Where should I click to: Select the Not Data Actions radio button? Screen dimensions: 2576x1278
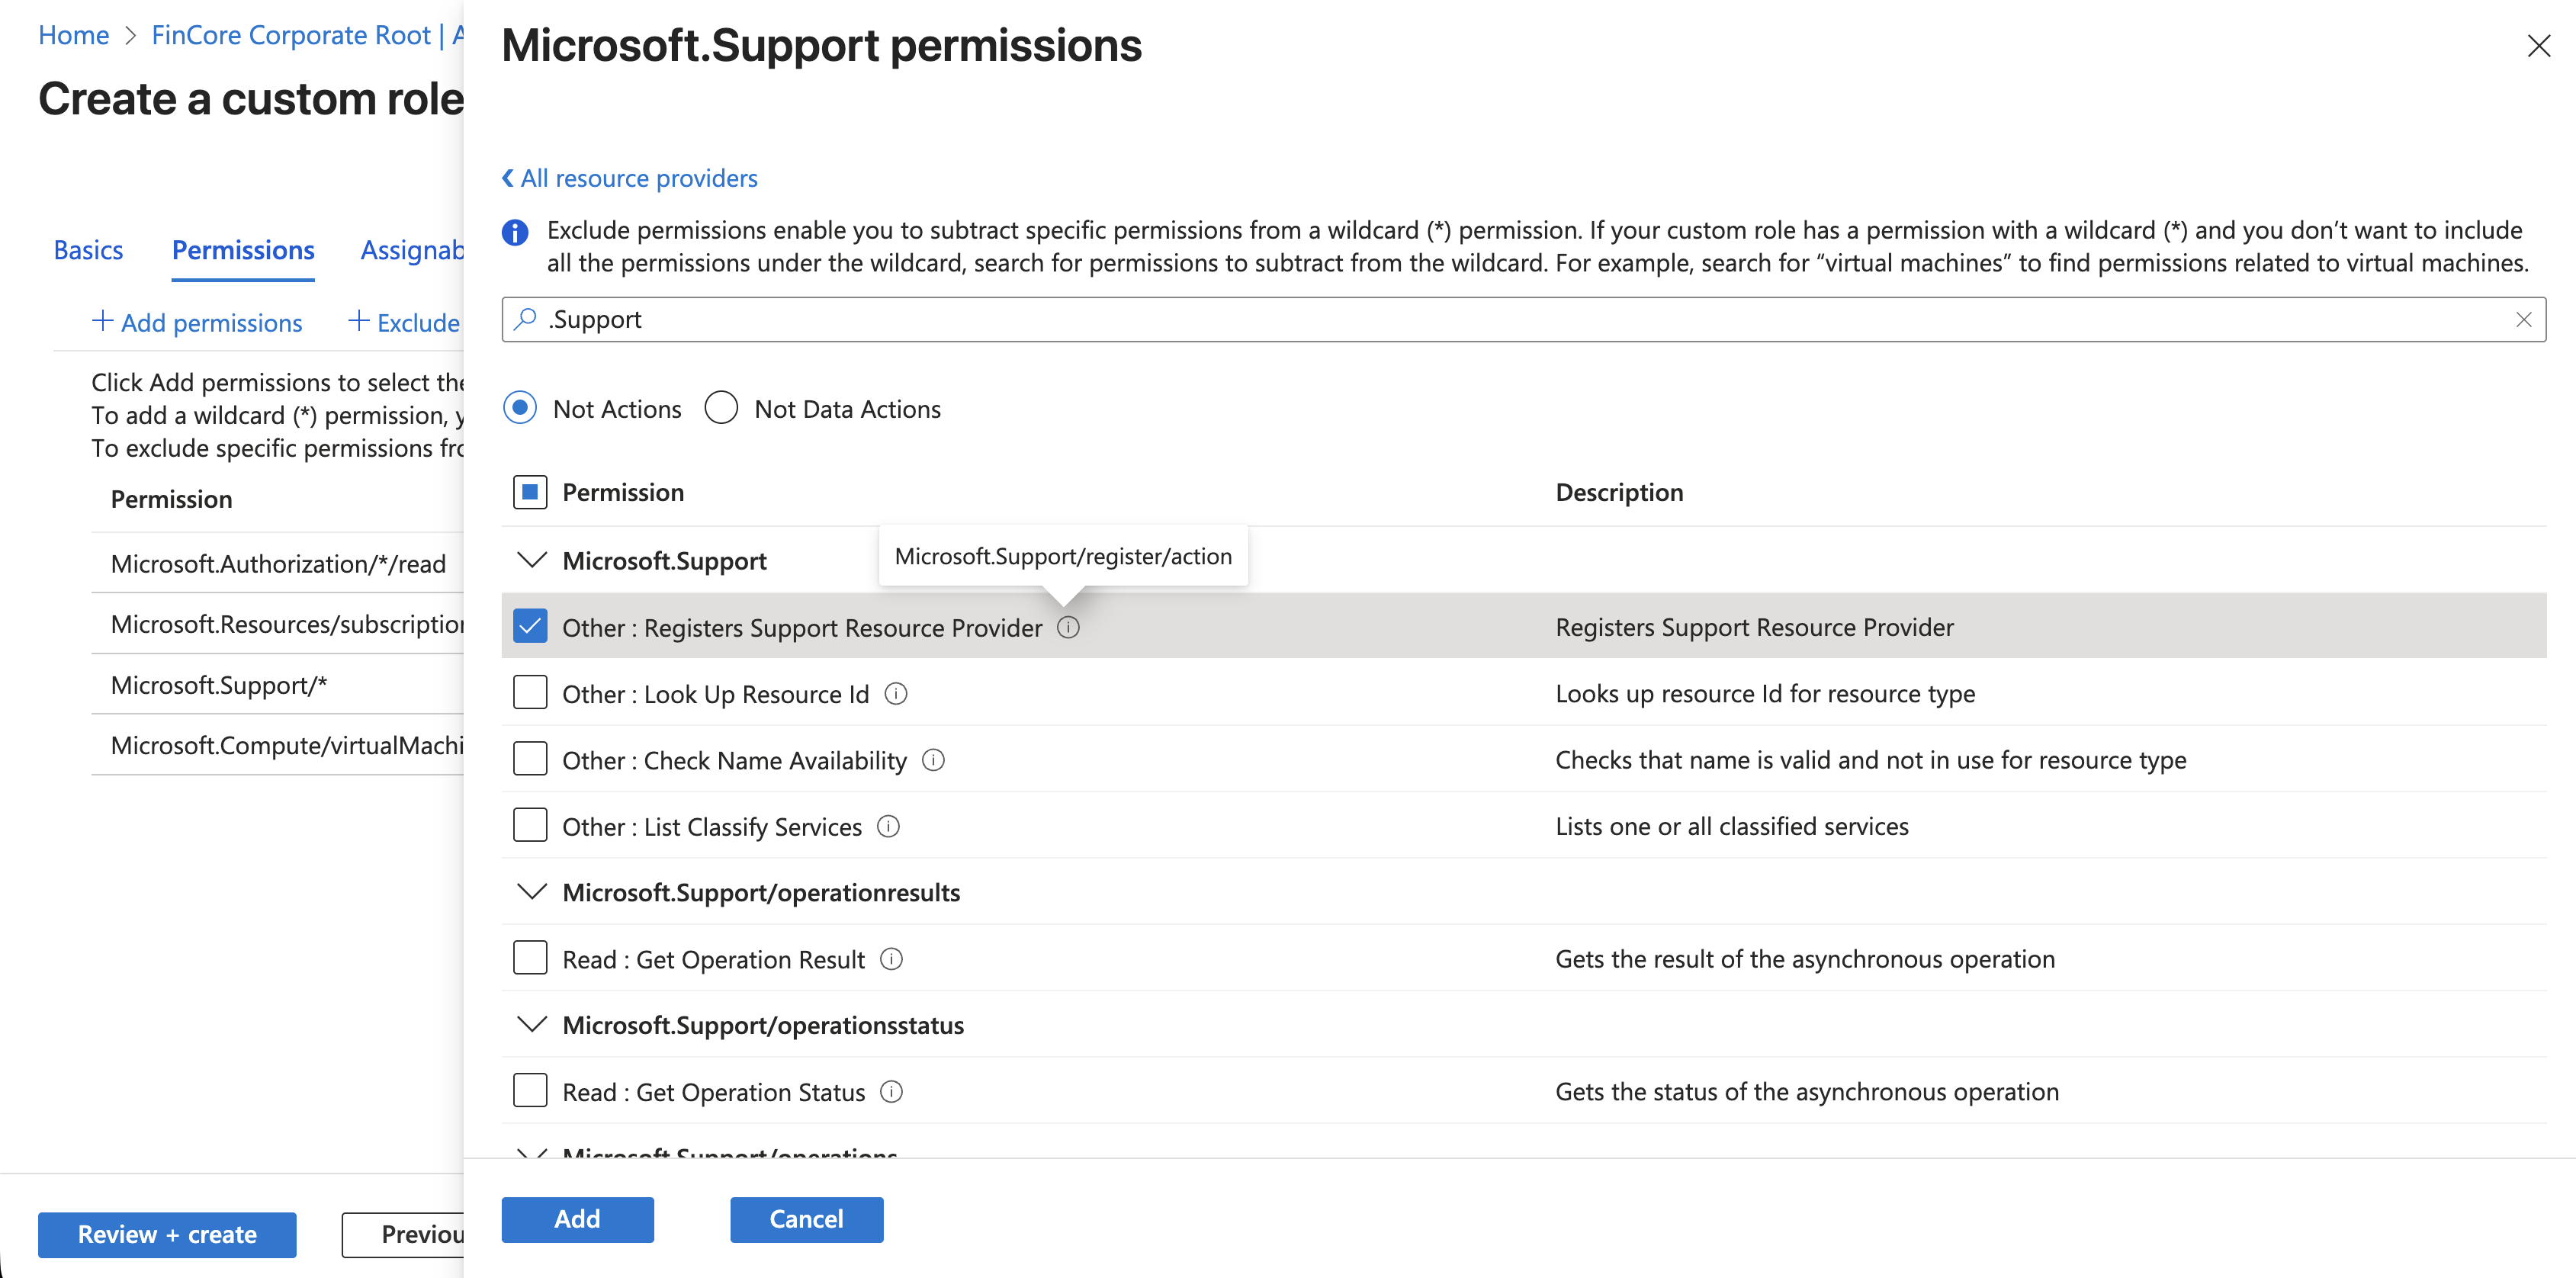(721, 408)
